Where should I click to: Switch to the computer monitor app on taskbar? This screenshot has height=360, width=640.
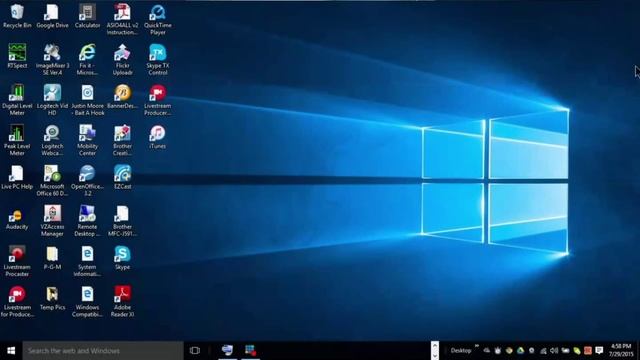tap(227, 351)
